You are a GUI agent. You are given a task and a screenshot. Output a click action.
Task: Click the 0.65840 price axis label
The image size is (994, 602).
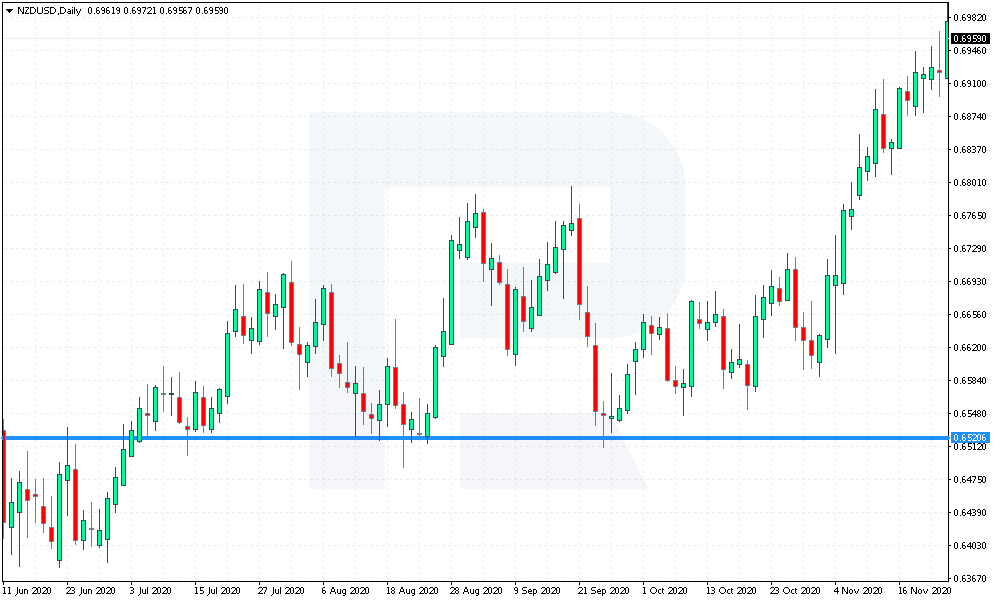point(971,380)
